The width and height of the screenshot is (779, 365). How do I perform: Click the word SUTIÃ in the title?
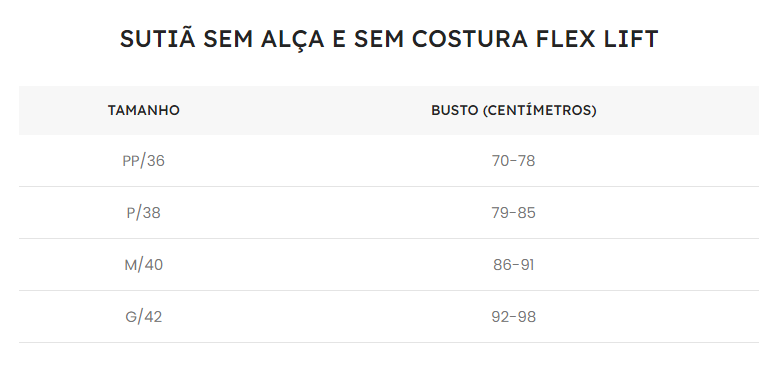[157, 37]
